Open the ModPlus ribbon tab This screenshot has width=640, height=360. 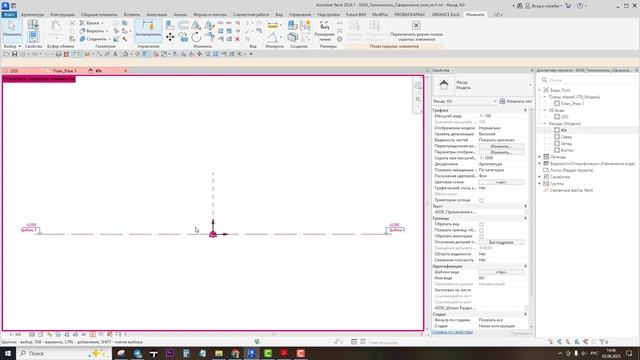point(380,14)
